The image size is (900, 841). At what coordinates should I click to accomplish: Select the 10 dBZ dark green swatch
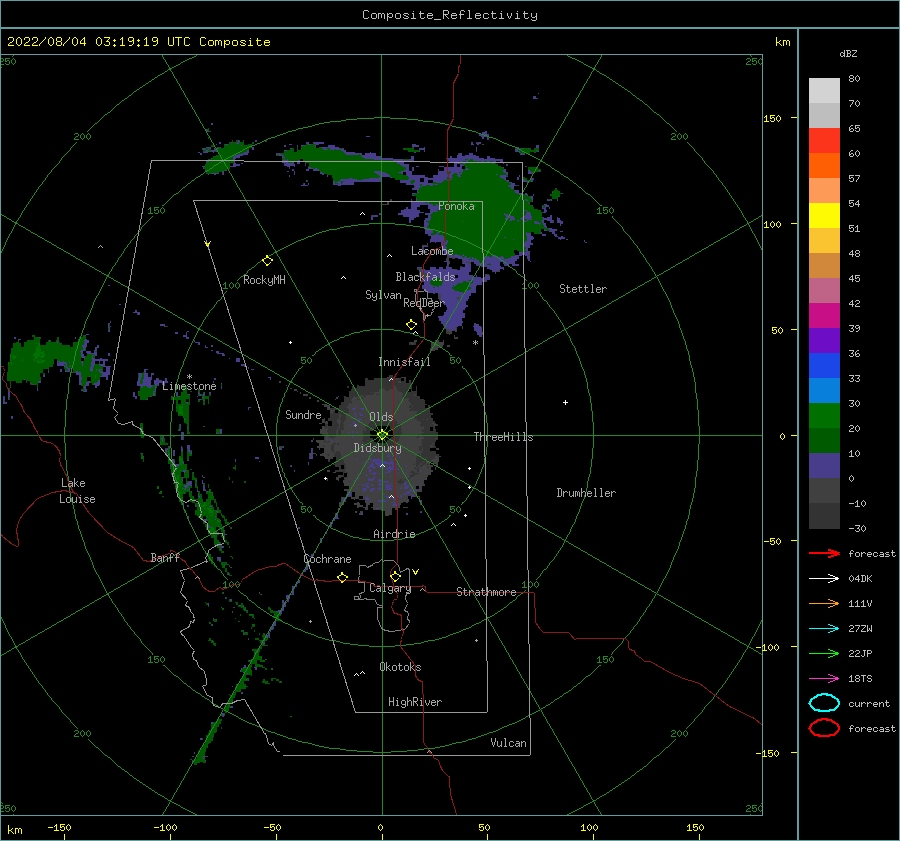824,440
